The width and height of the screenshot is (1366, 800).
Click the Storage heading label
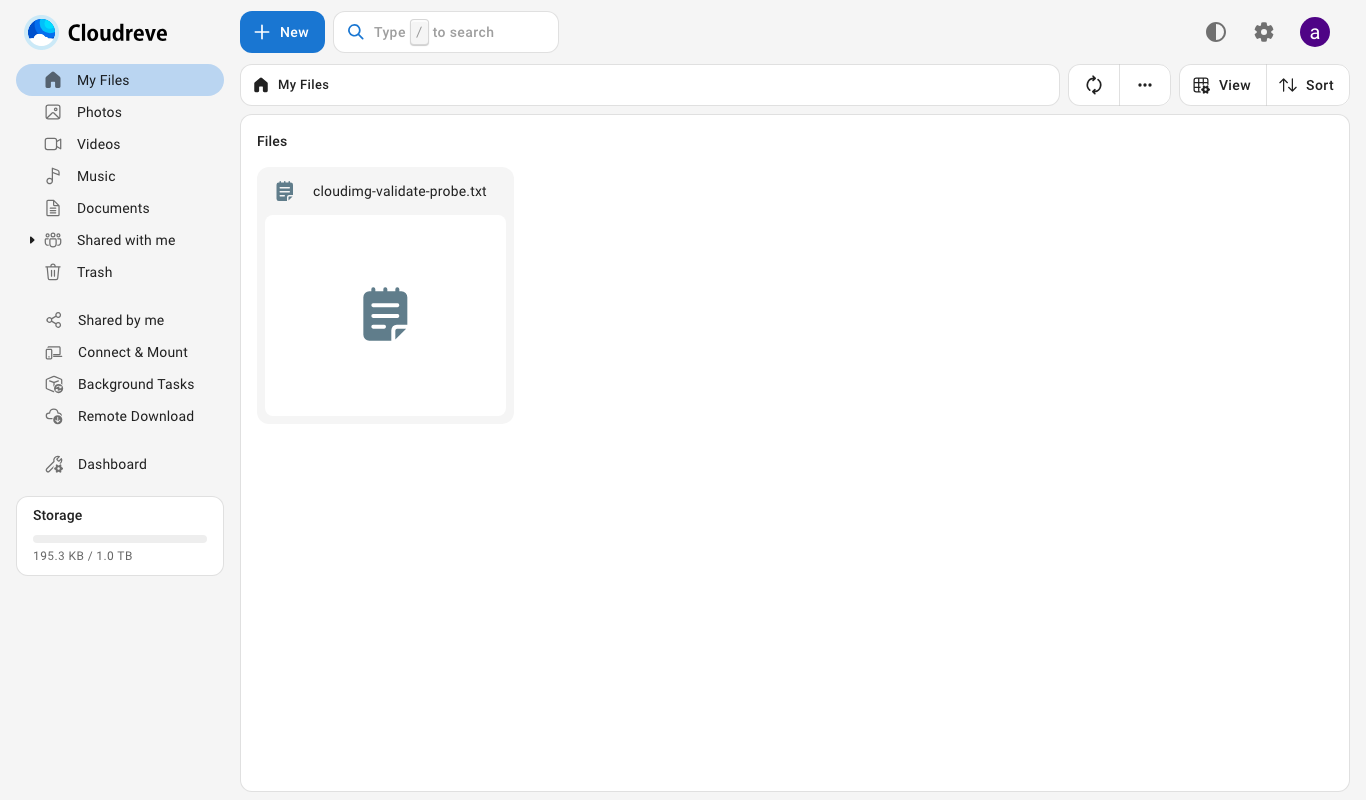pos(58,516)
